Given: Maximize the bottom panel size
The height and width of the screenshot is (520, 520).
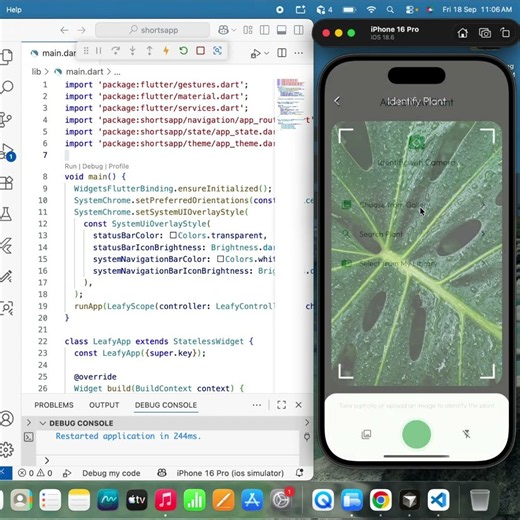Looking at the screenshot, I should pyautogui.click(x=282, y=405).
